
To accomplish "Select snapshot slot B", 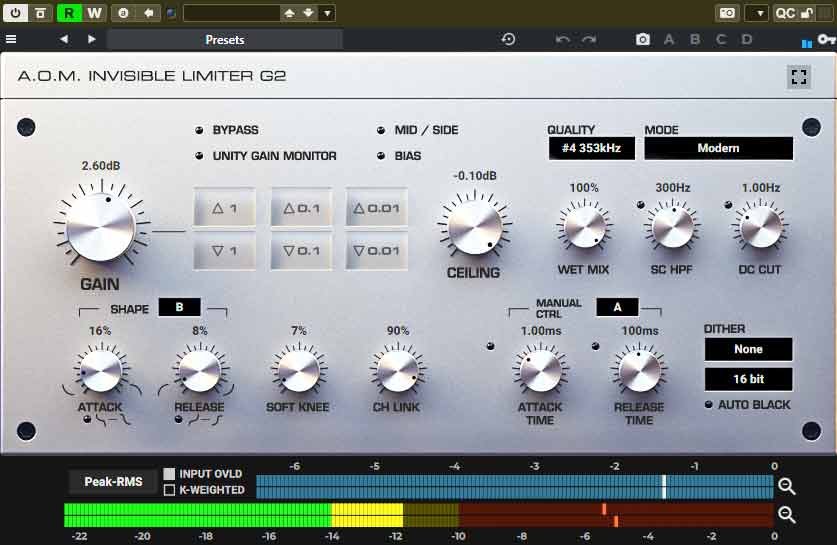I will click(x=694, y=40).
